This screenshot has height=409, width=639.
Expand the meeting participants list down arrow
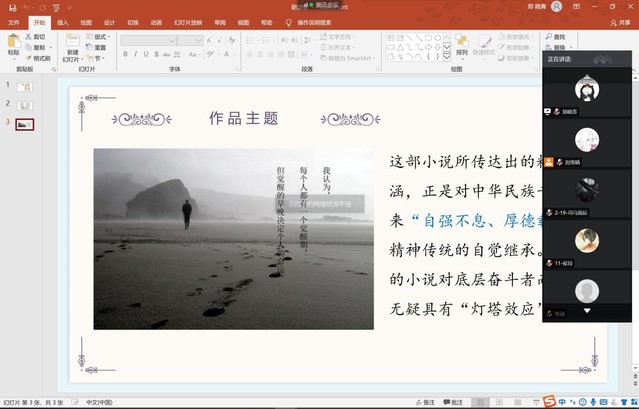587,311
